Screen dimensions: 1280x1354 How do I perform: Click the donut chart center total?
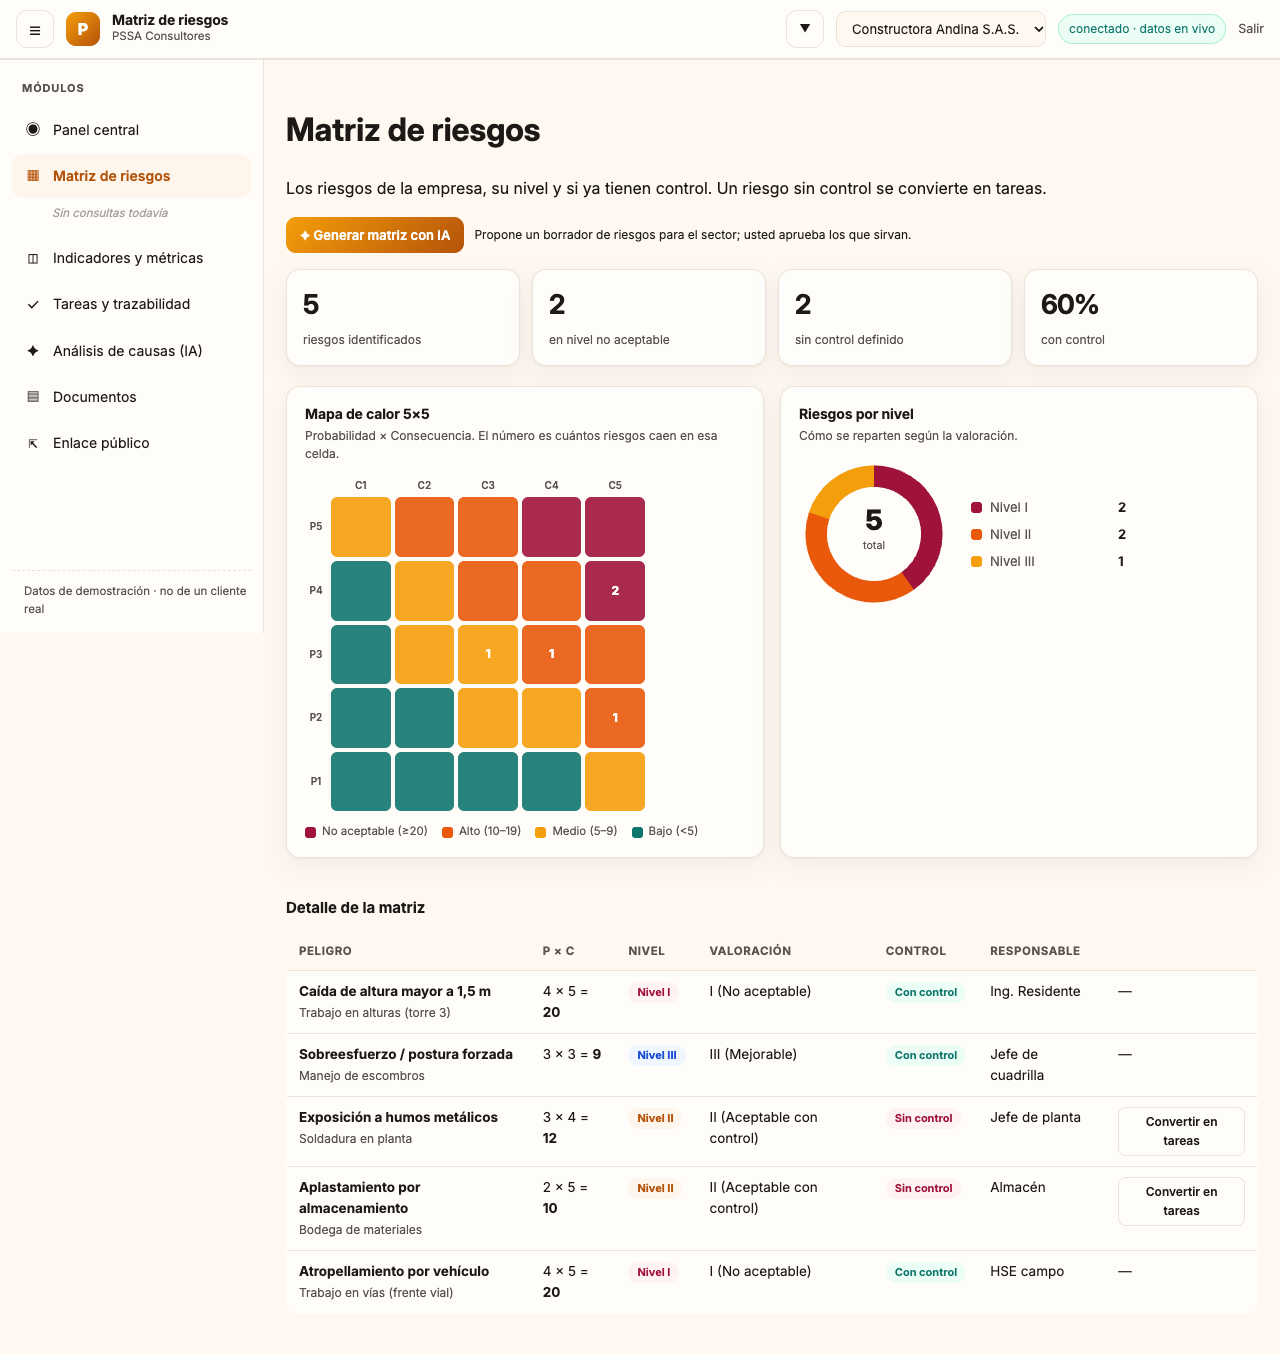(x=874, y=528)
